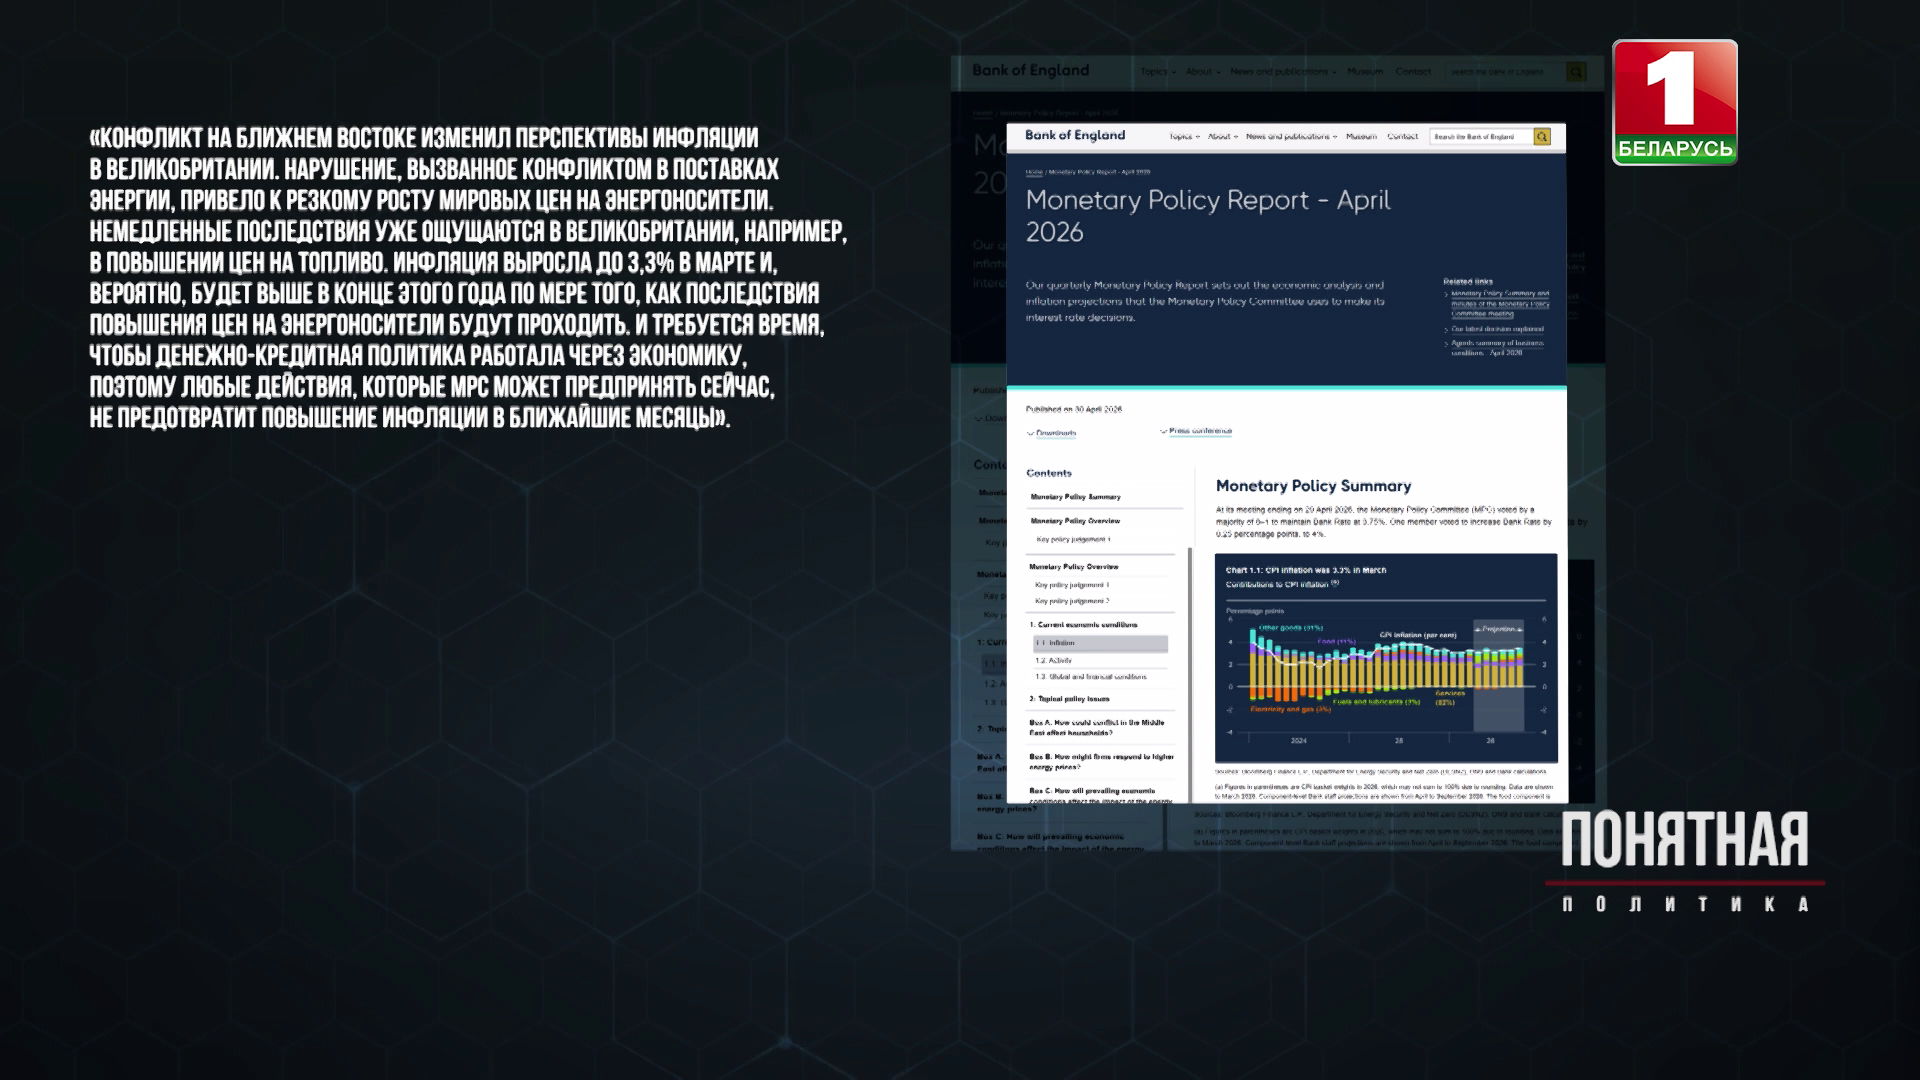Select 'Monetary Policy Summary' in Contents list

[x=1076, y=497]
